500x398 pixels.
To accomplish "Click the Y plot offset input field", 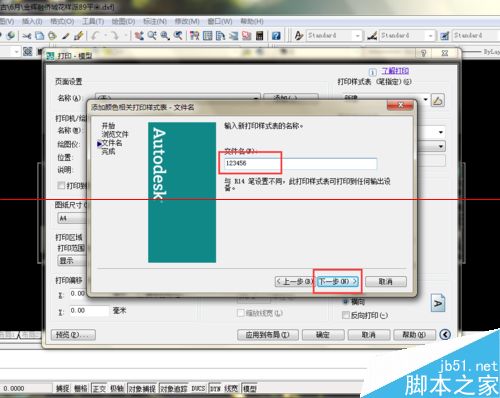I will click(89, 311).
